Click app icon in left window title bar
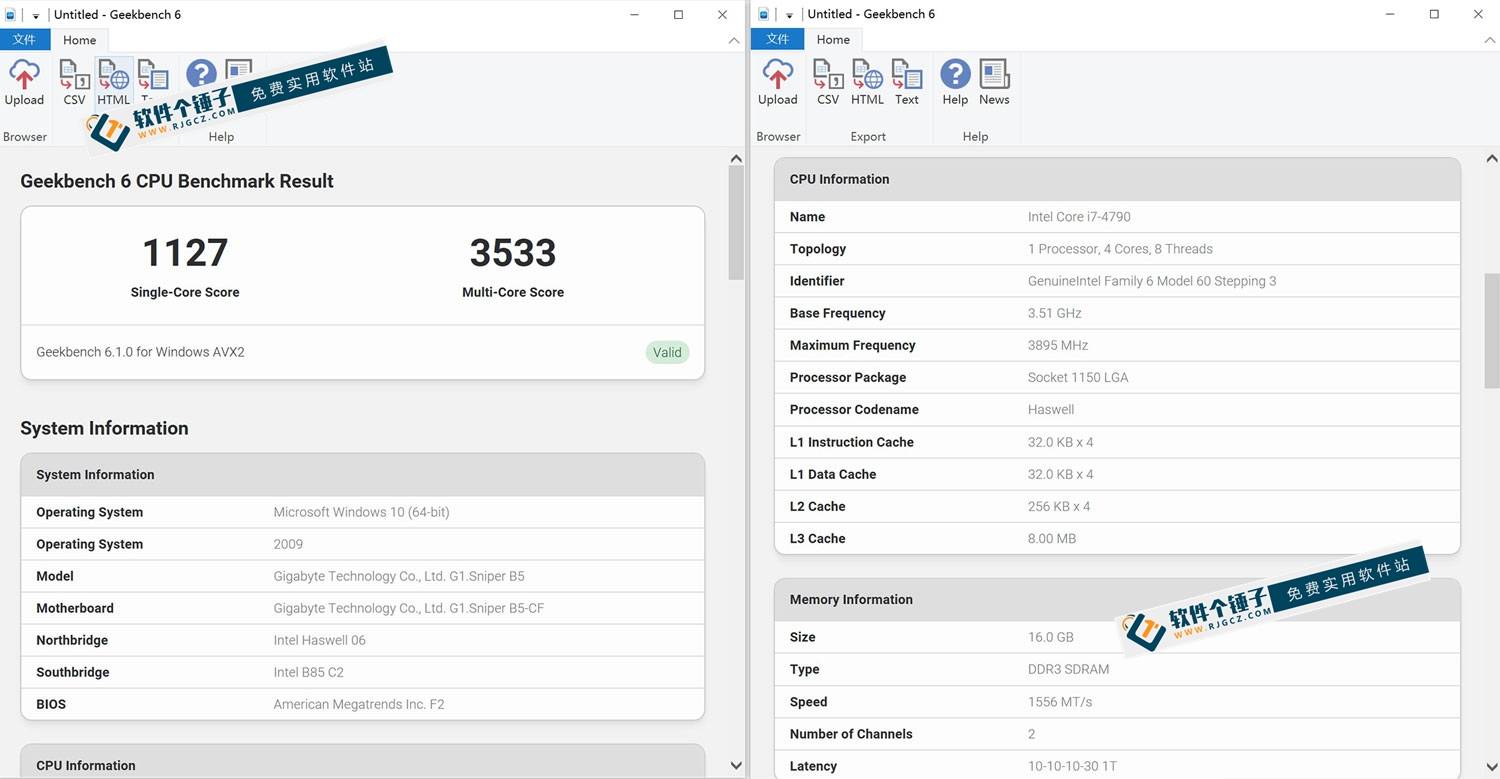The width and height of the screenshot is (1500, 779). pyautogui.click(x=11, y=14)
